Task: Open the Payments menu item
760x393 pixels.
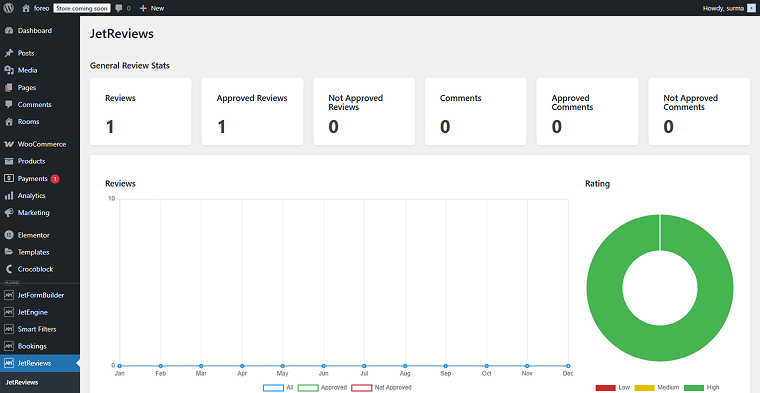Action: point(40,178)
